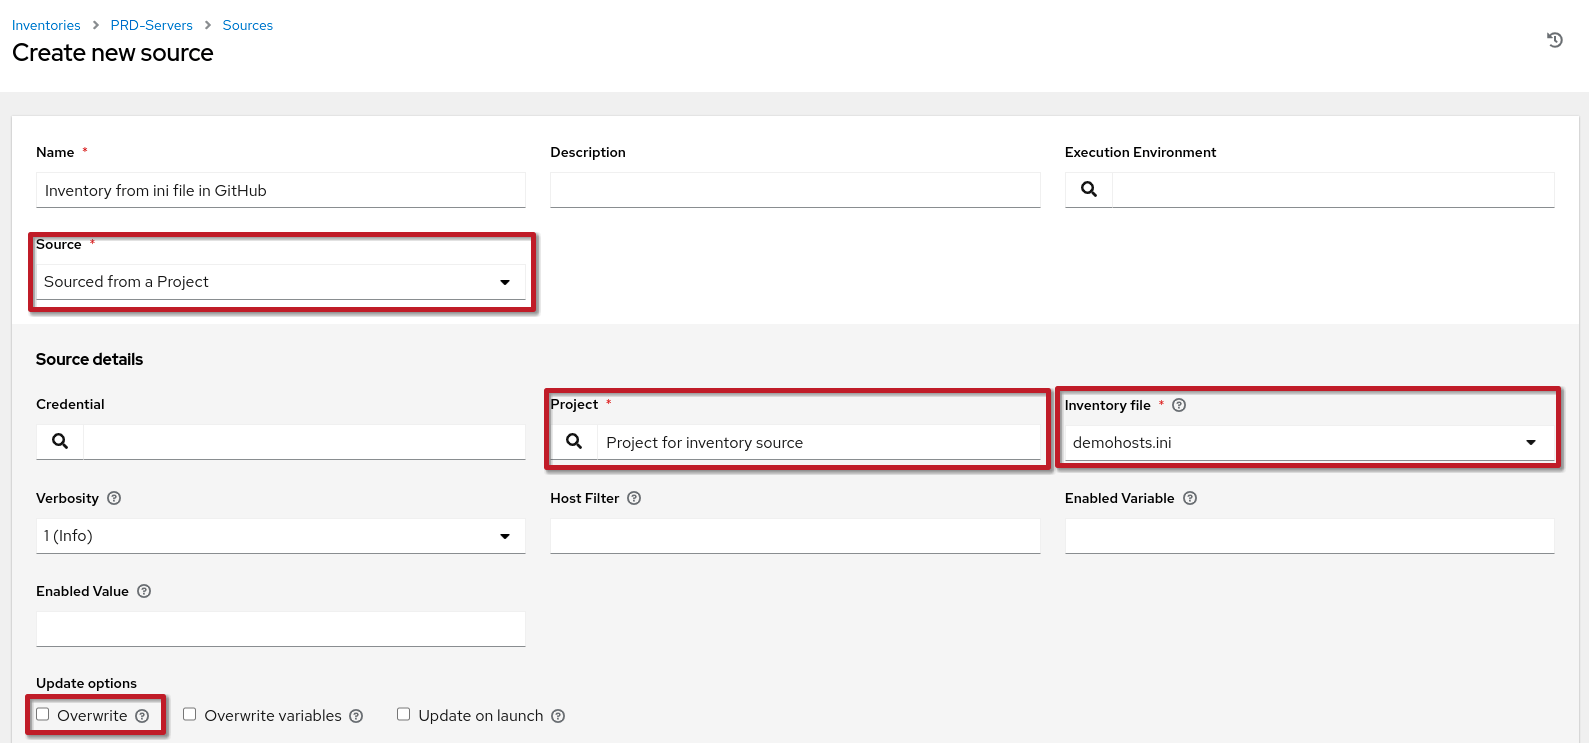The height and width of the screenshot is (743, 1589).
Task: Focus the Name input field
Action: click(x=280, y=190)
